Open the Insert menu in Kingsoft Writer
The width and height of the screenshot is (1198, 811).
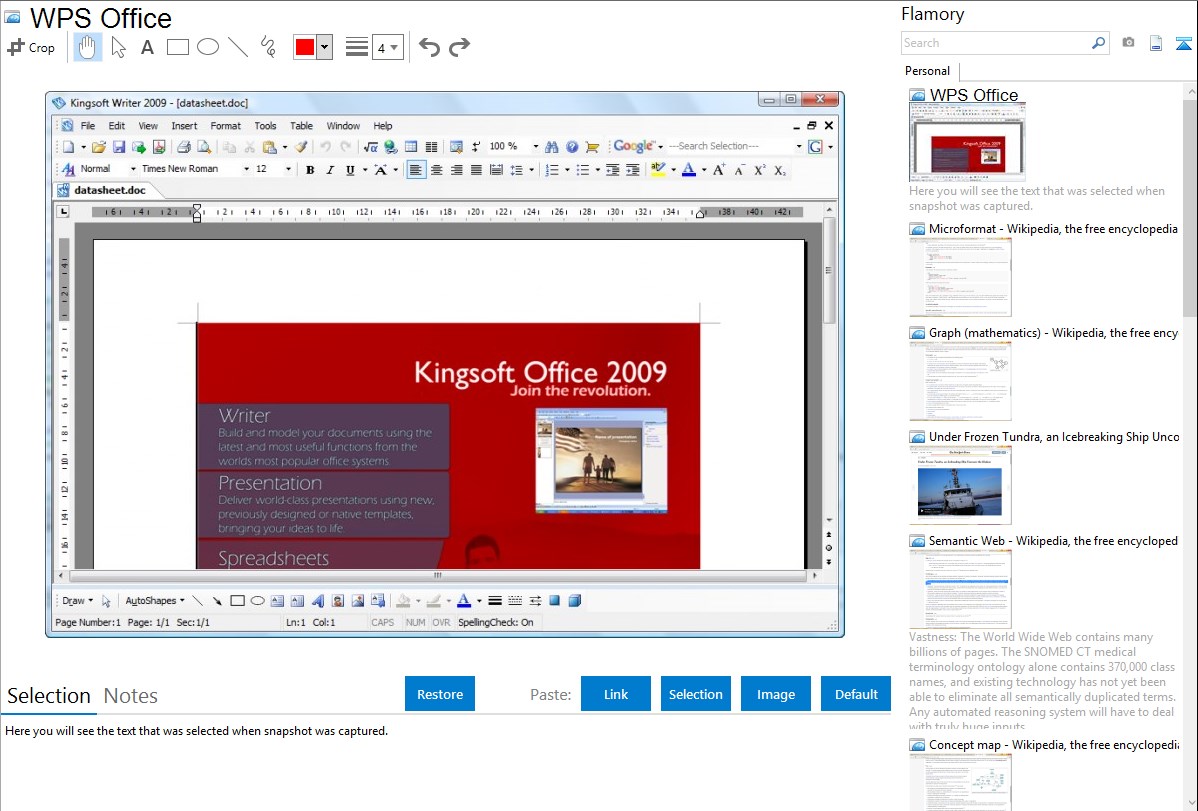click(x=184, y=125)
